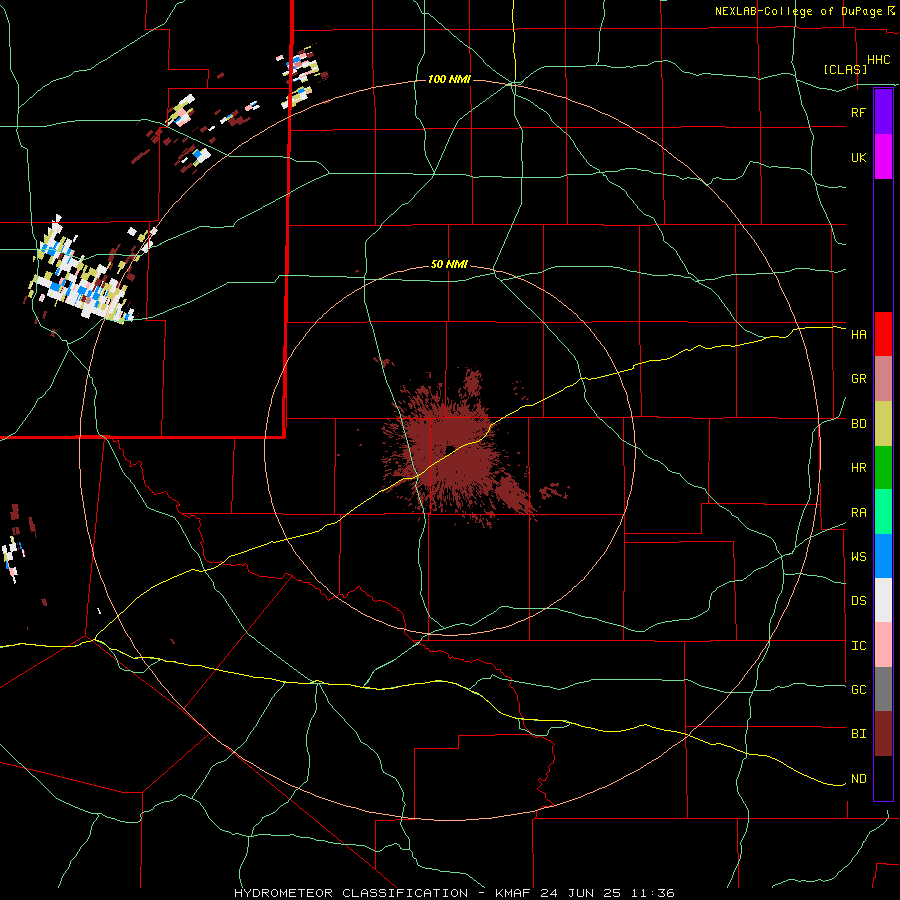Click the HA legend label
Image resolution: width=900 pixels, height=900 pixels.
point(858,334)
